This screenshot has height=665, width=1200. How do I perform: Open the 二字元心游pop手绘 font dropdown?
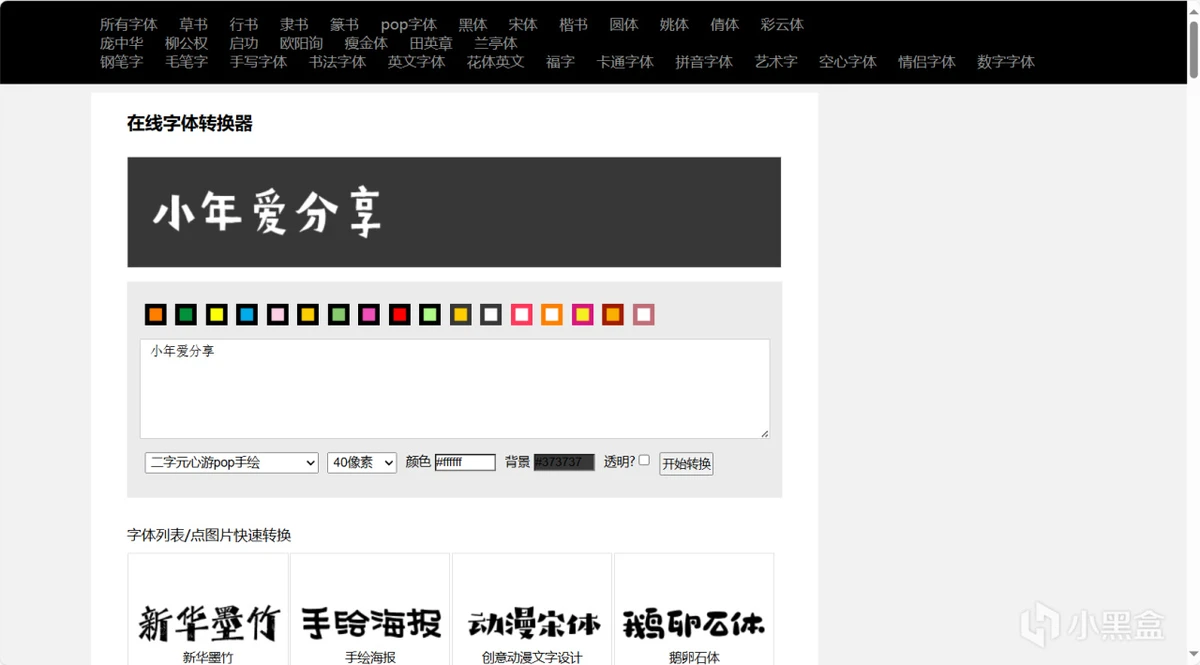[x=231, y=463]
